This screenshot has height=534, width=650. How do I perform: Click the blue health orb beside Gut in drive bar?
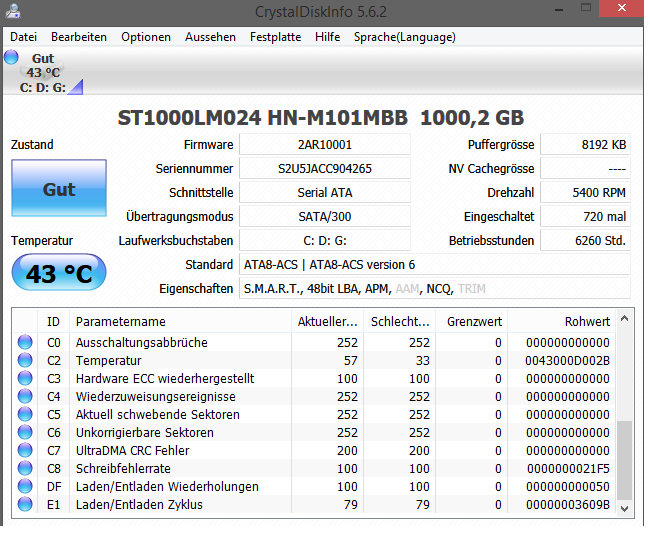point(11,57)
